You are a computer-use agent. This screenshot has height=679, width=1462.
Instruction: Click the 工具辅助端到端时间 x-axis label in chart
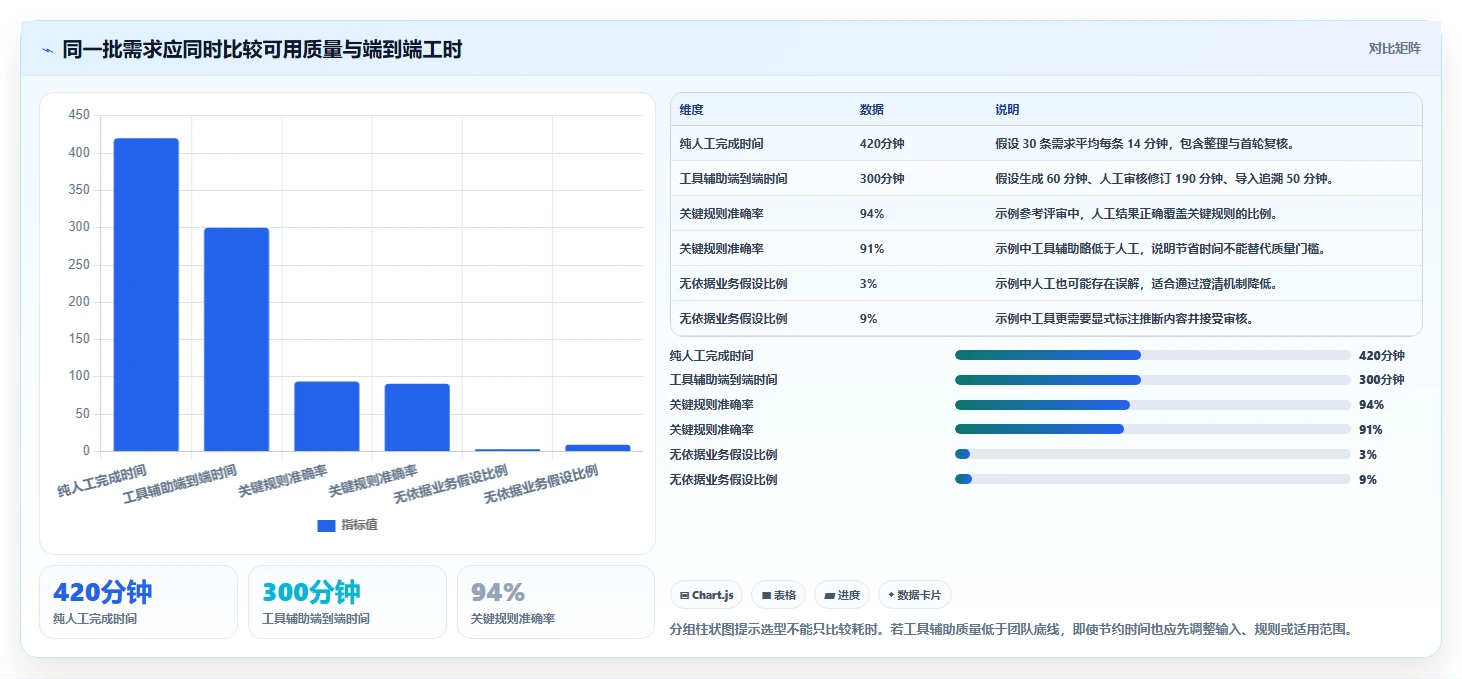(x=180, y=483)
